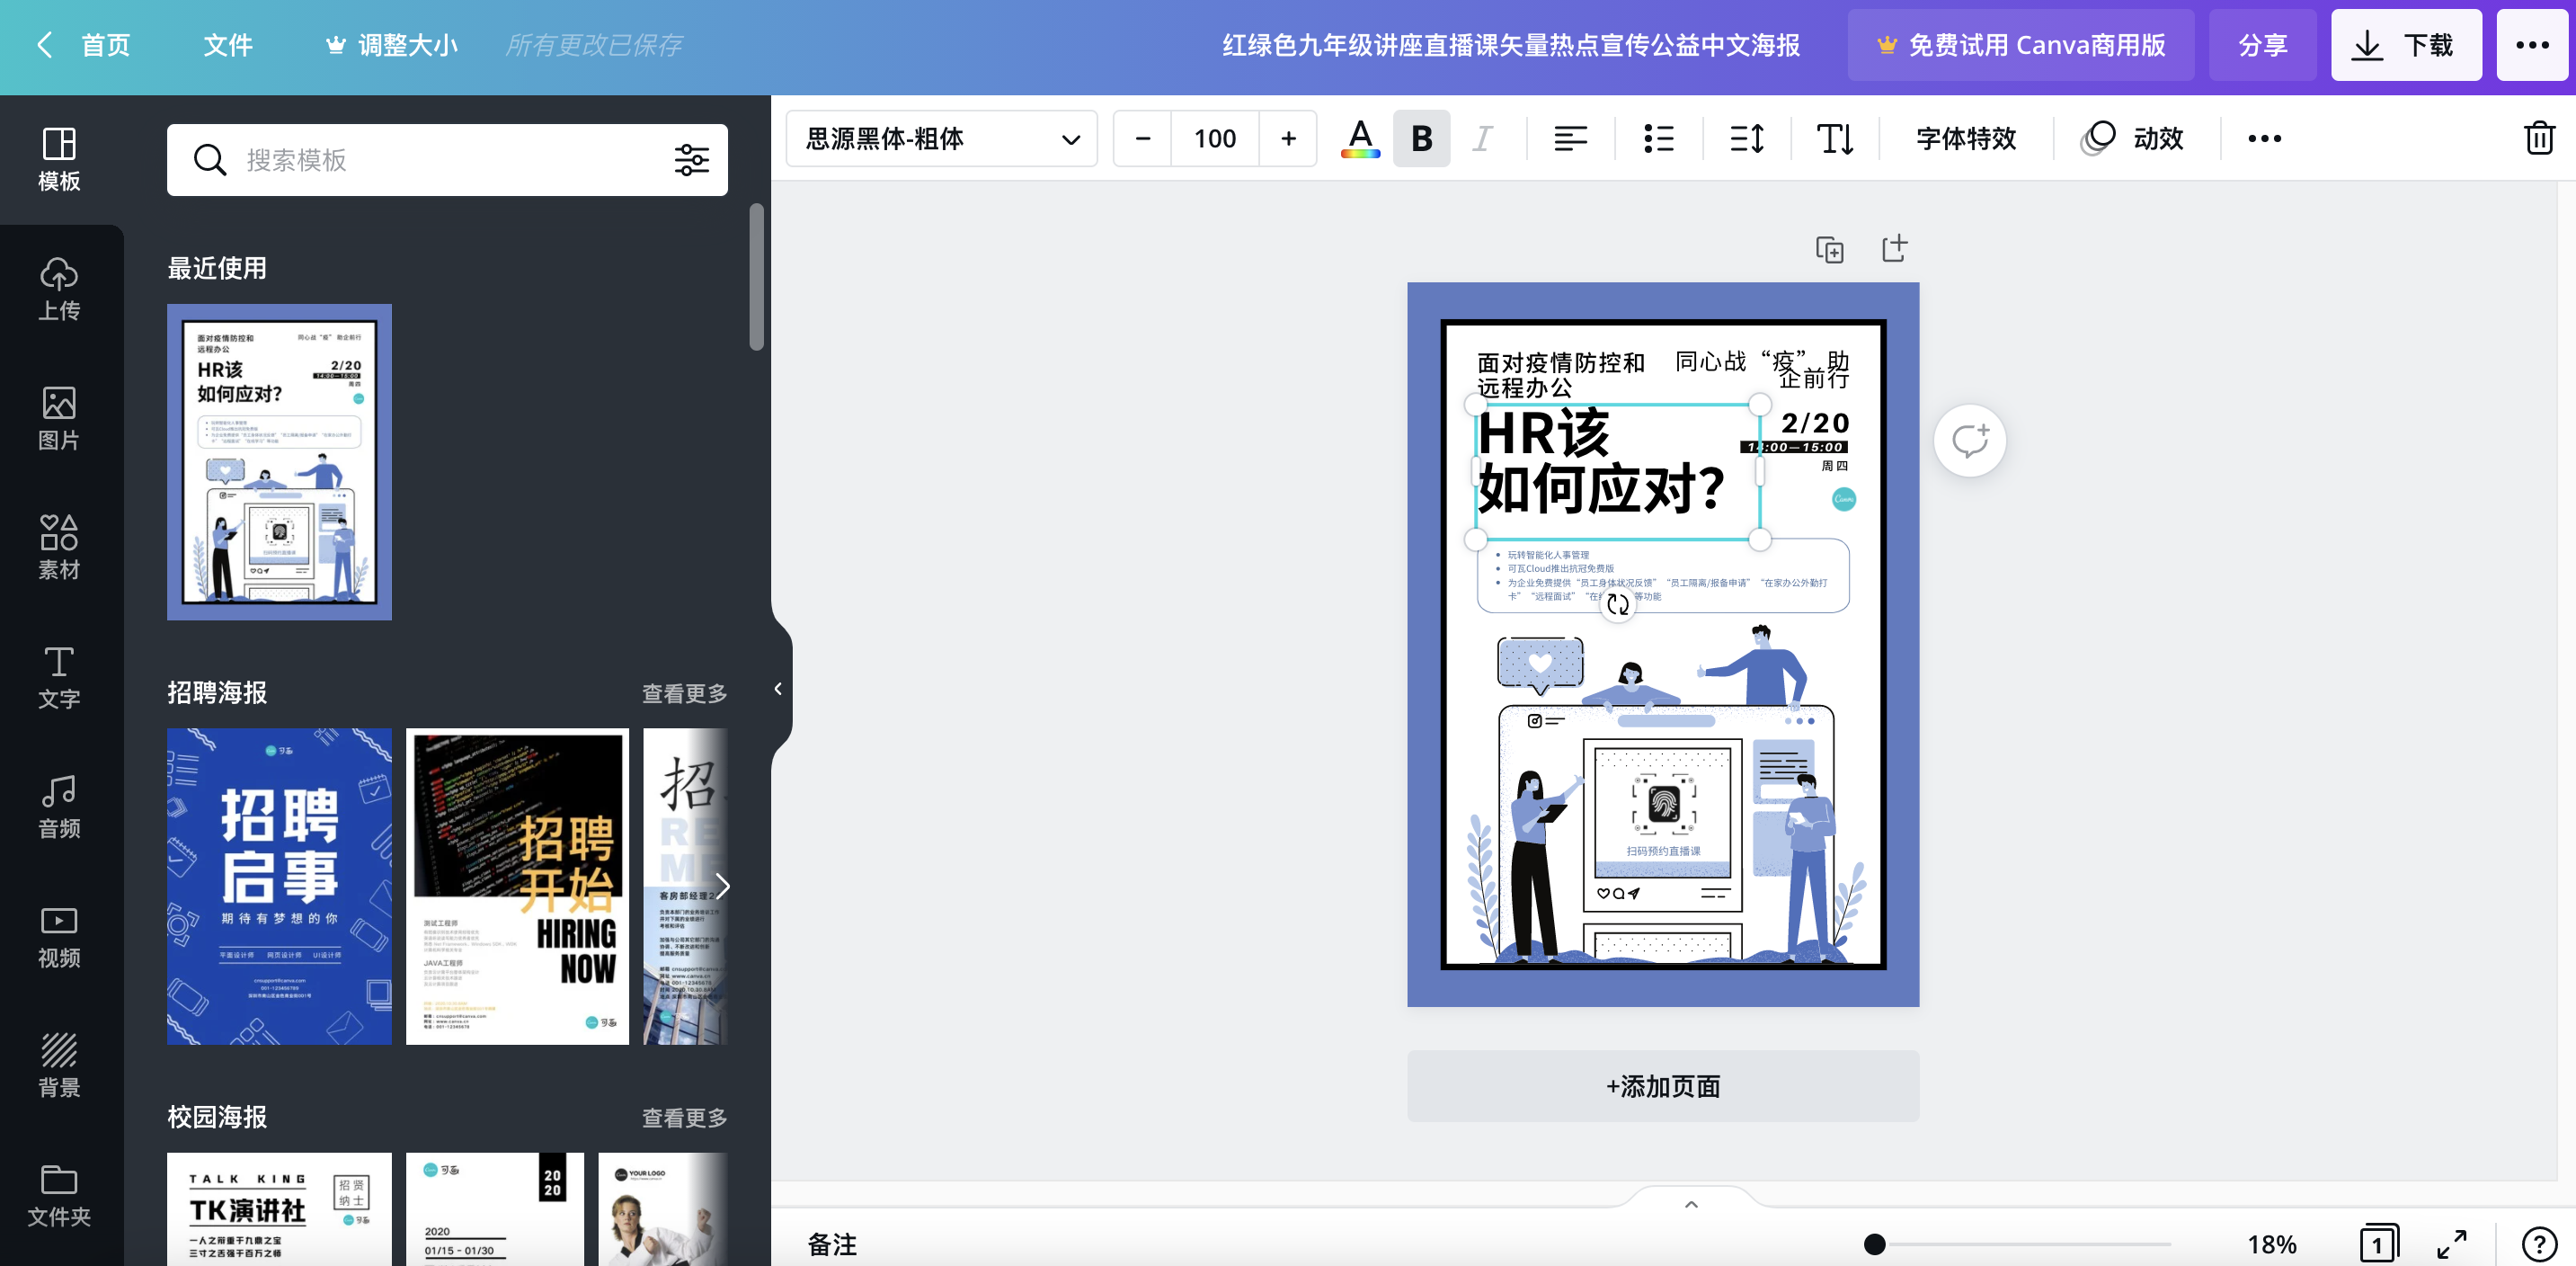The image size is (2576, 1266).
Task: Open the 思源黑体-粗体 font dropdown
Action: (x=941, y=138)
